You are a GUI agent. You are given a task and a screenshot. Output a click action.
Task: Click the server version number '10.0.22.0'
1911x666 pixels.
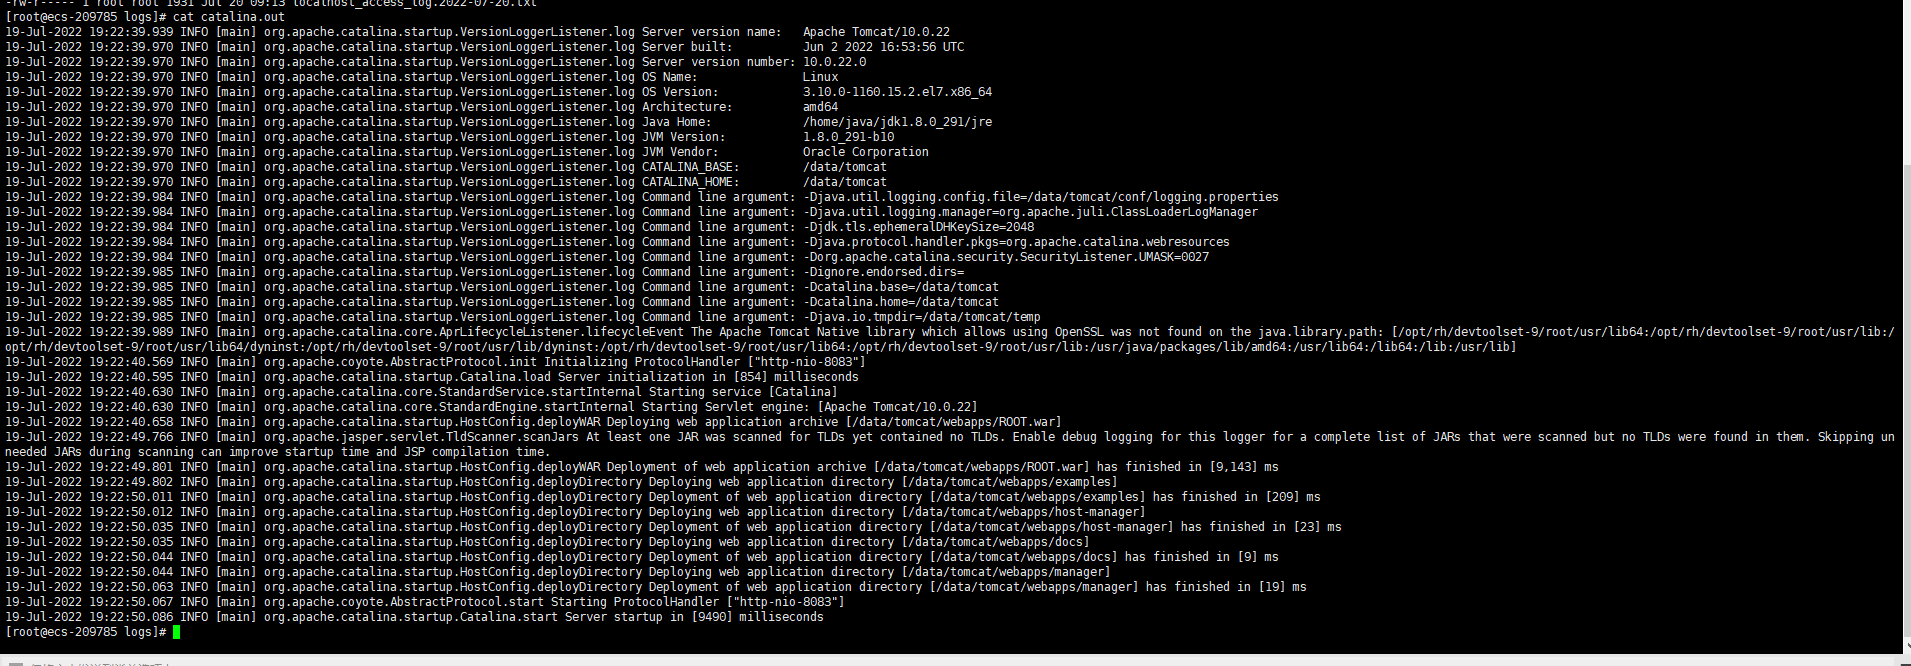coord(834,62)
